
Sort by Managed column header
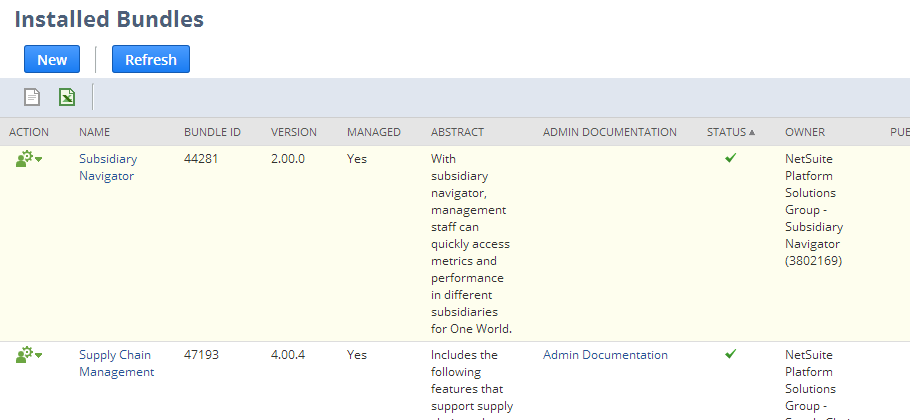[374, 132]
